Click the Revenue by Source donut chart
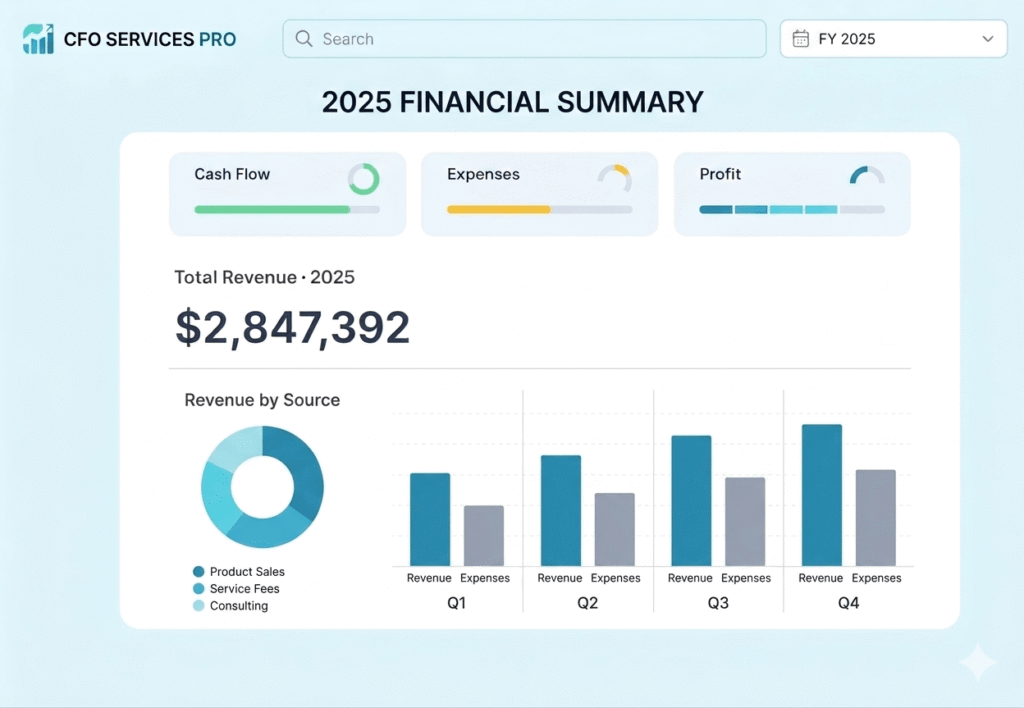The image size is (1024, 708). pos(263,487)
